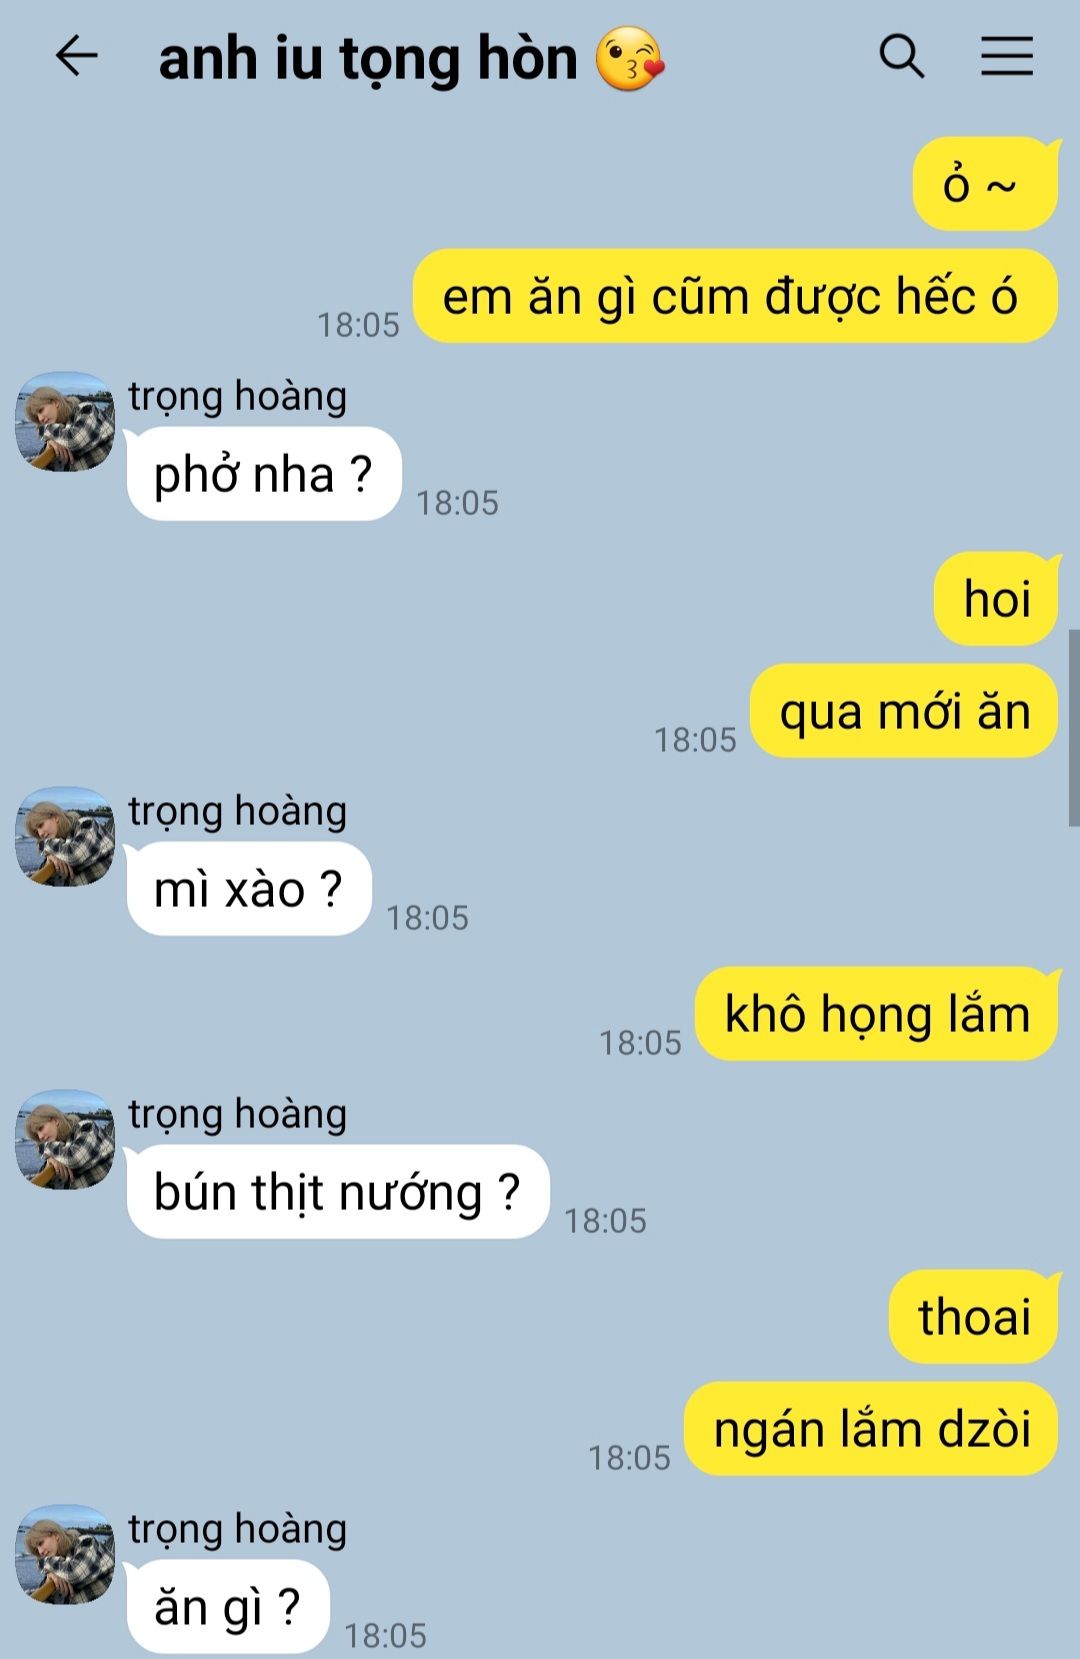Tap the 'hoi' yellow bubble
Viewport: 1080px width, 1659px height.
(996, 599)
